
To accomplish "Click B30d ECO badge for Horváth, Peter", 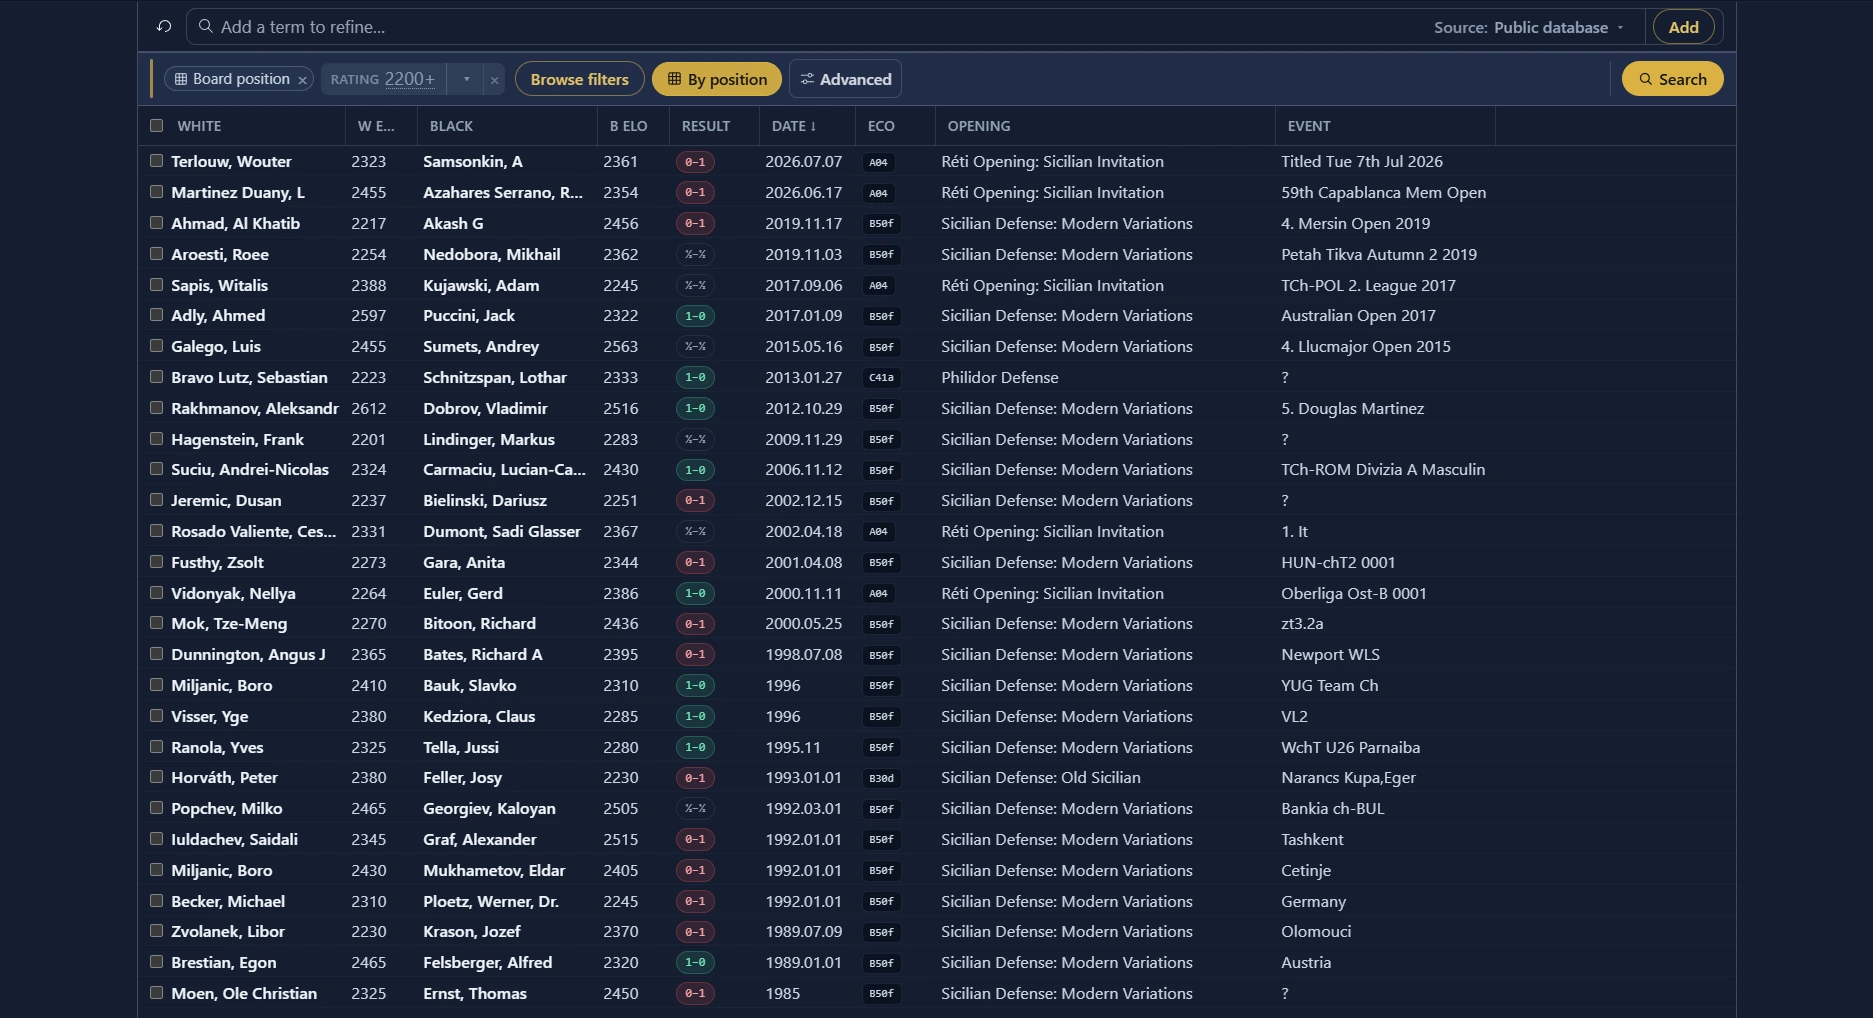I will pyautogui.click(x=881, y=778).
